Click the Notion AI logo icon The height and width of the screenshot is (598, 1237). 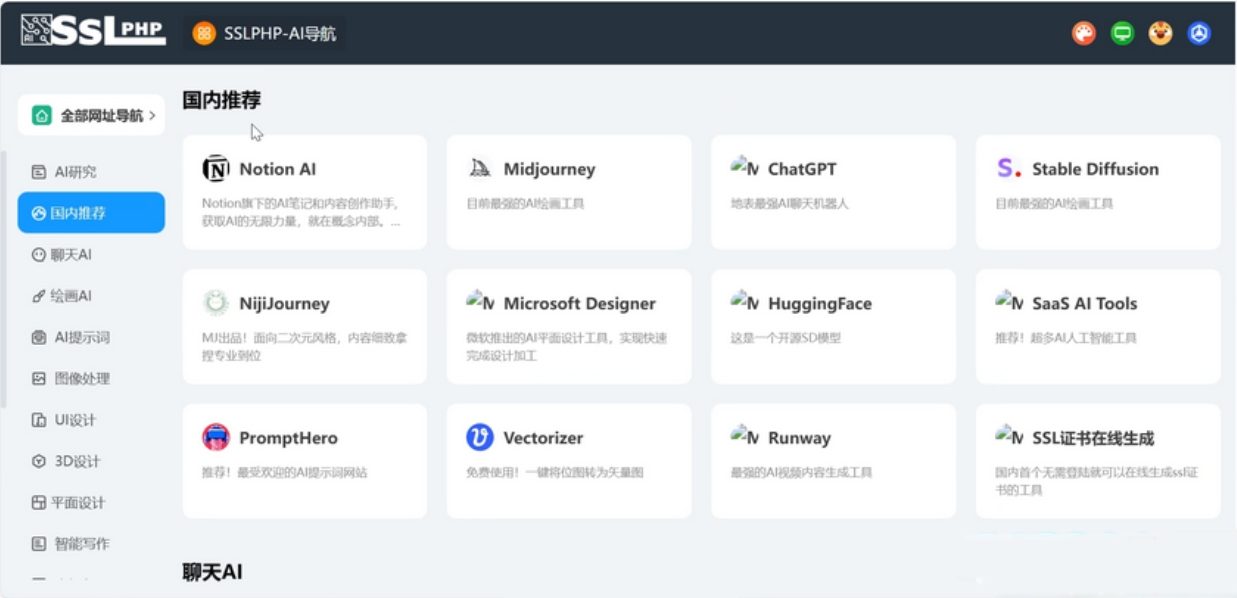pyautogui.click(x=216, y=169)
